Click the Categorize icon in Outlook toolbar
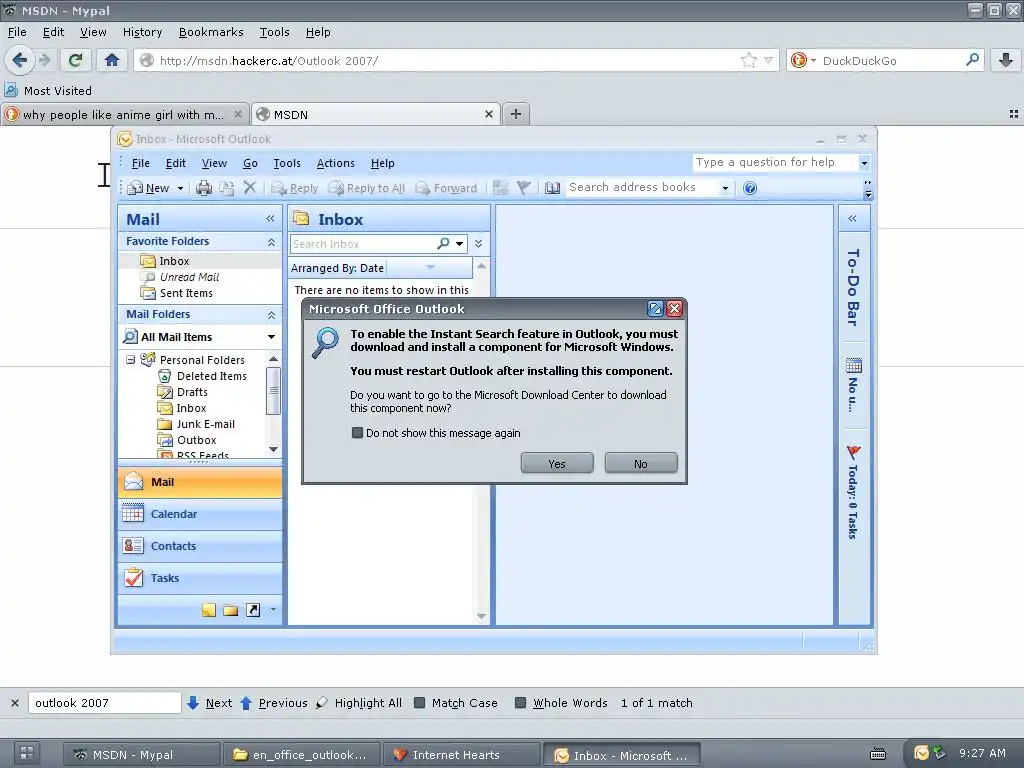Image resolution: width=1024 pixels, height=768 pixels. pyautogui.click(x=500, y=188)
